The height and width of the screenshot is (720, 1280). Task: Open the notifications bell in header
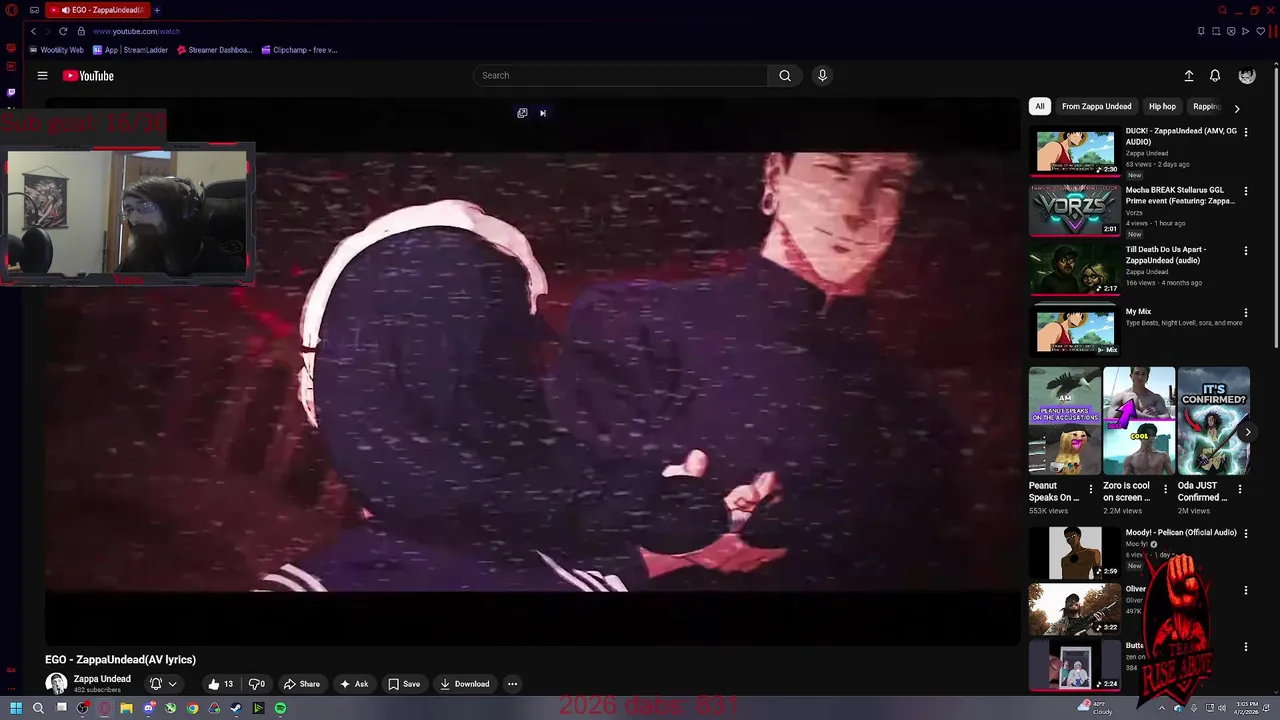pyautogui.click(x=1215, y=76)
